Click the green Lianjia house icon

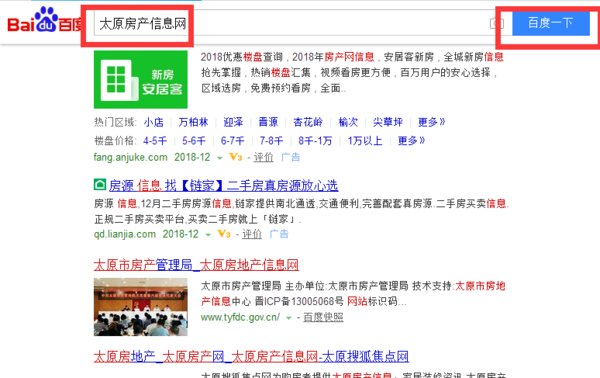click(x=100, y=185)
